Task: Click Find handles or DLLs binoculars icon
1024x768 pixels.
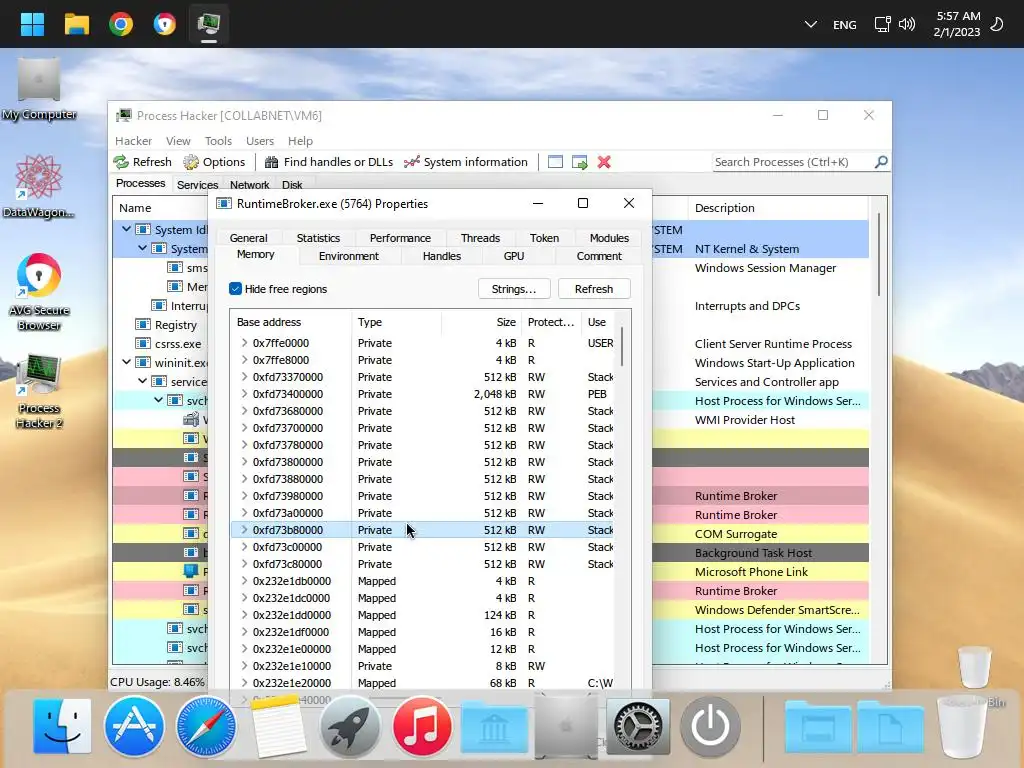Action: coord(271,162)
